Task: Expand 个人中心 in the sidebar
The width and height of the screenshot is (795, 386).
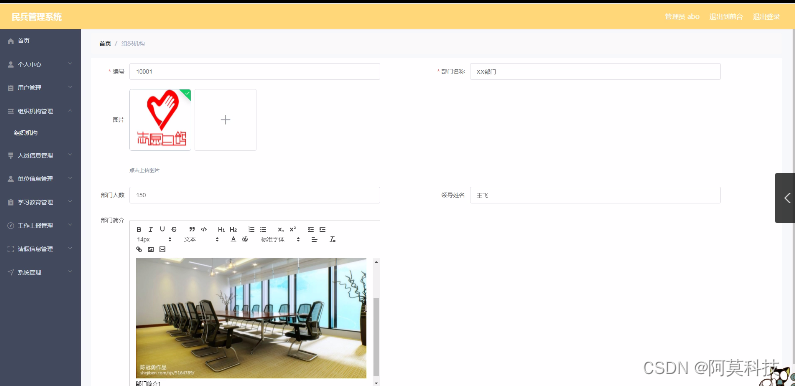Action: tap(40, 64)
